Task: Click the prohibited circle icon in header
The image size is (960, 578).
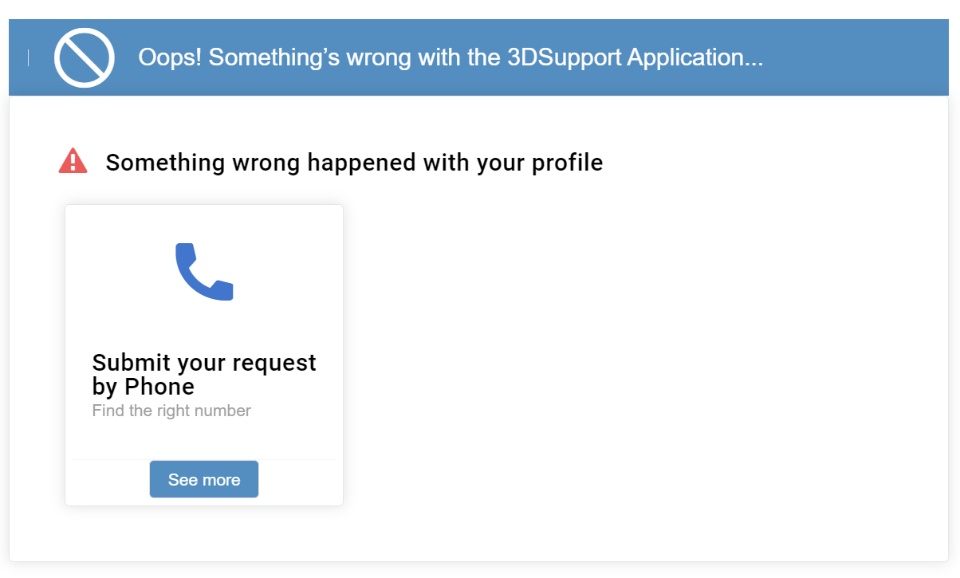Action: pos(84,57)
